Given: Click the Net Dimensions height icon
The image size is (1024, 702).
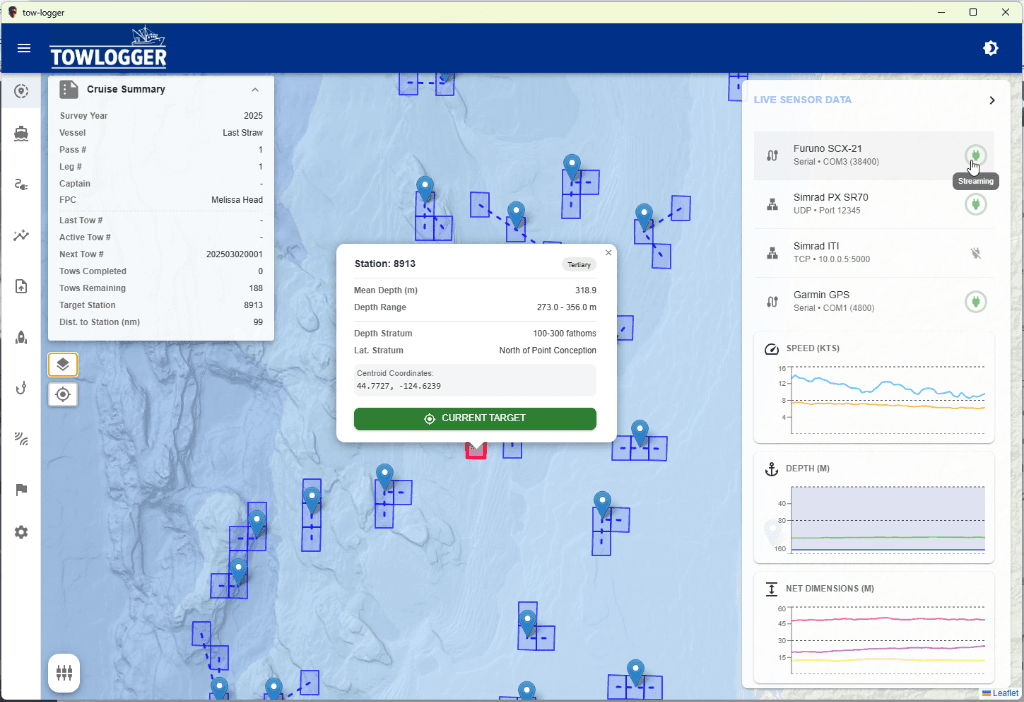Looking at the screenshot, I should 771,589.
